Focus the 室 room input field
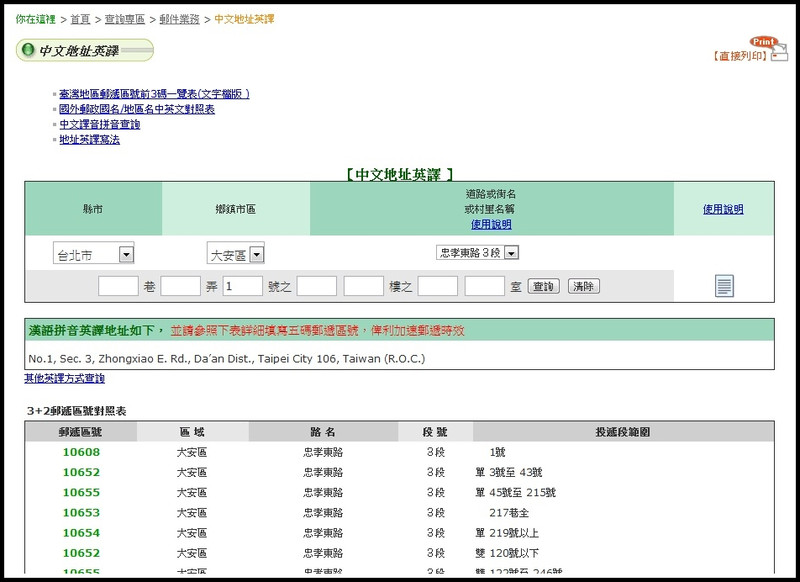 (485, 286)
